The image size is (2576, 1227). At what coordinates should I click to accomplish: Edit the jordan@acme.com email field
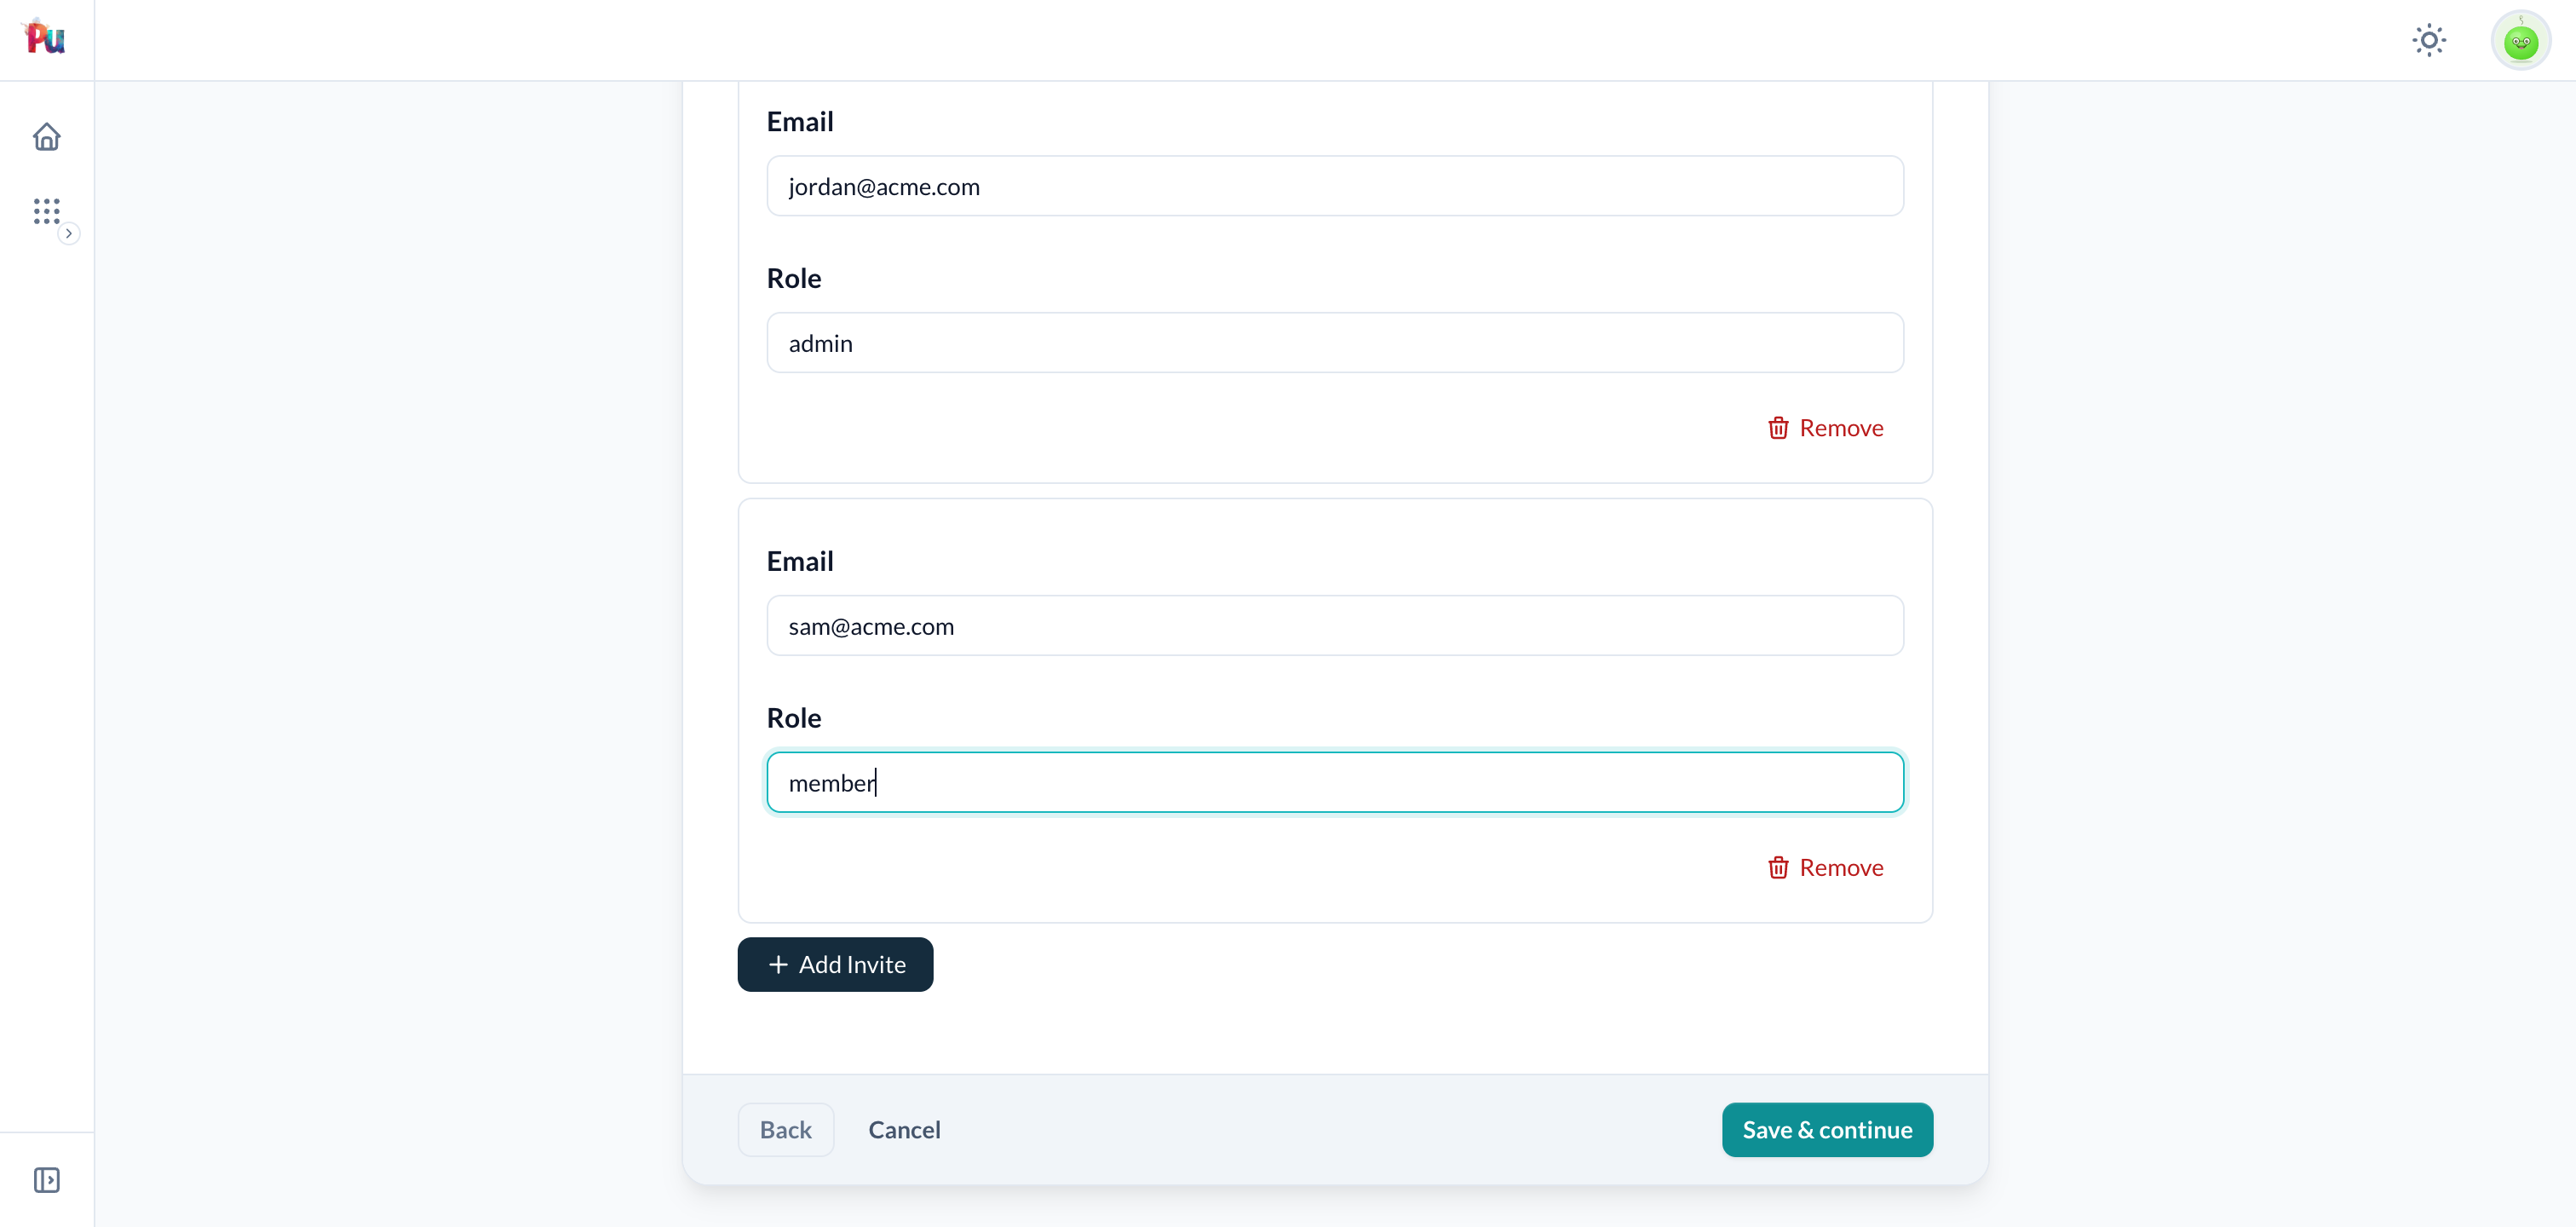1335,186
